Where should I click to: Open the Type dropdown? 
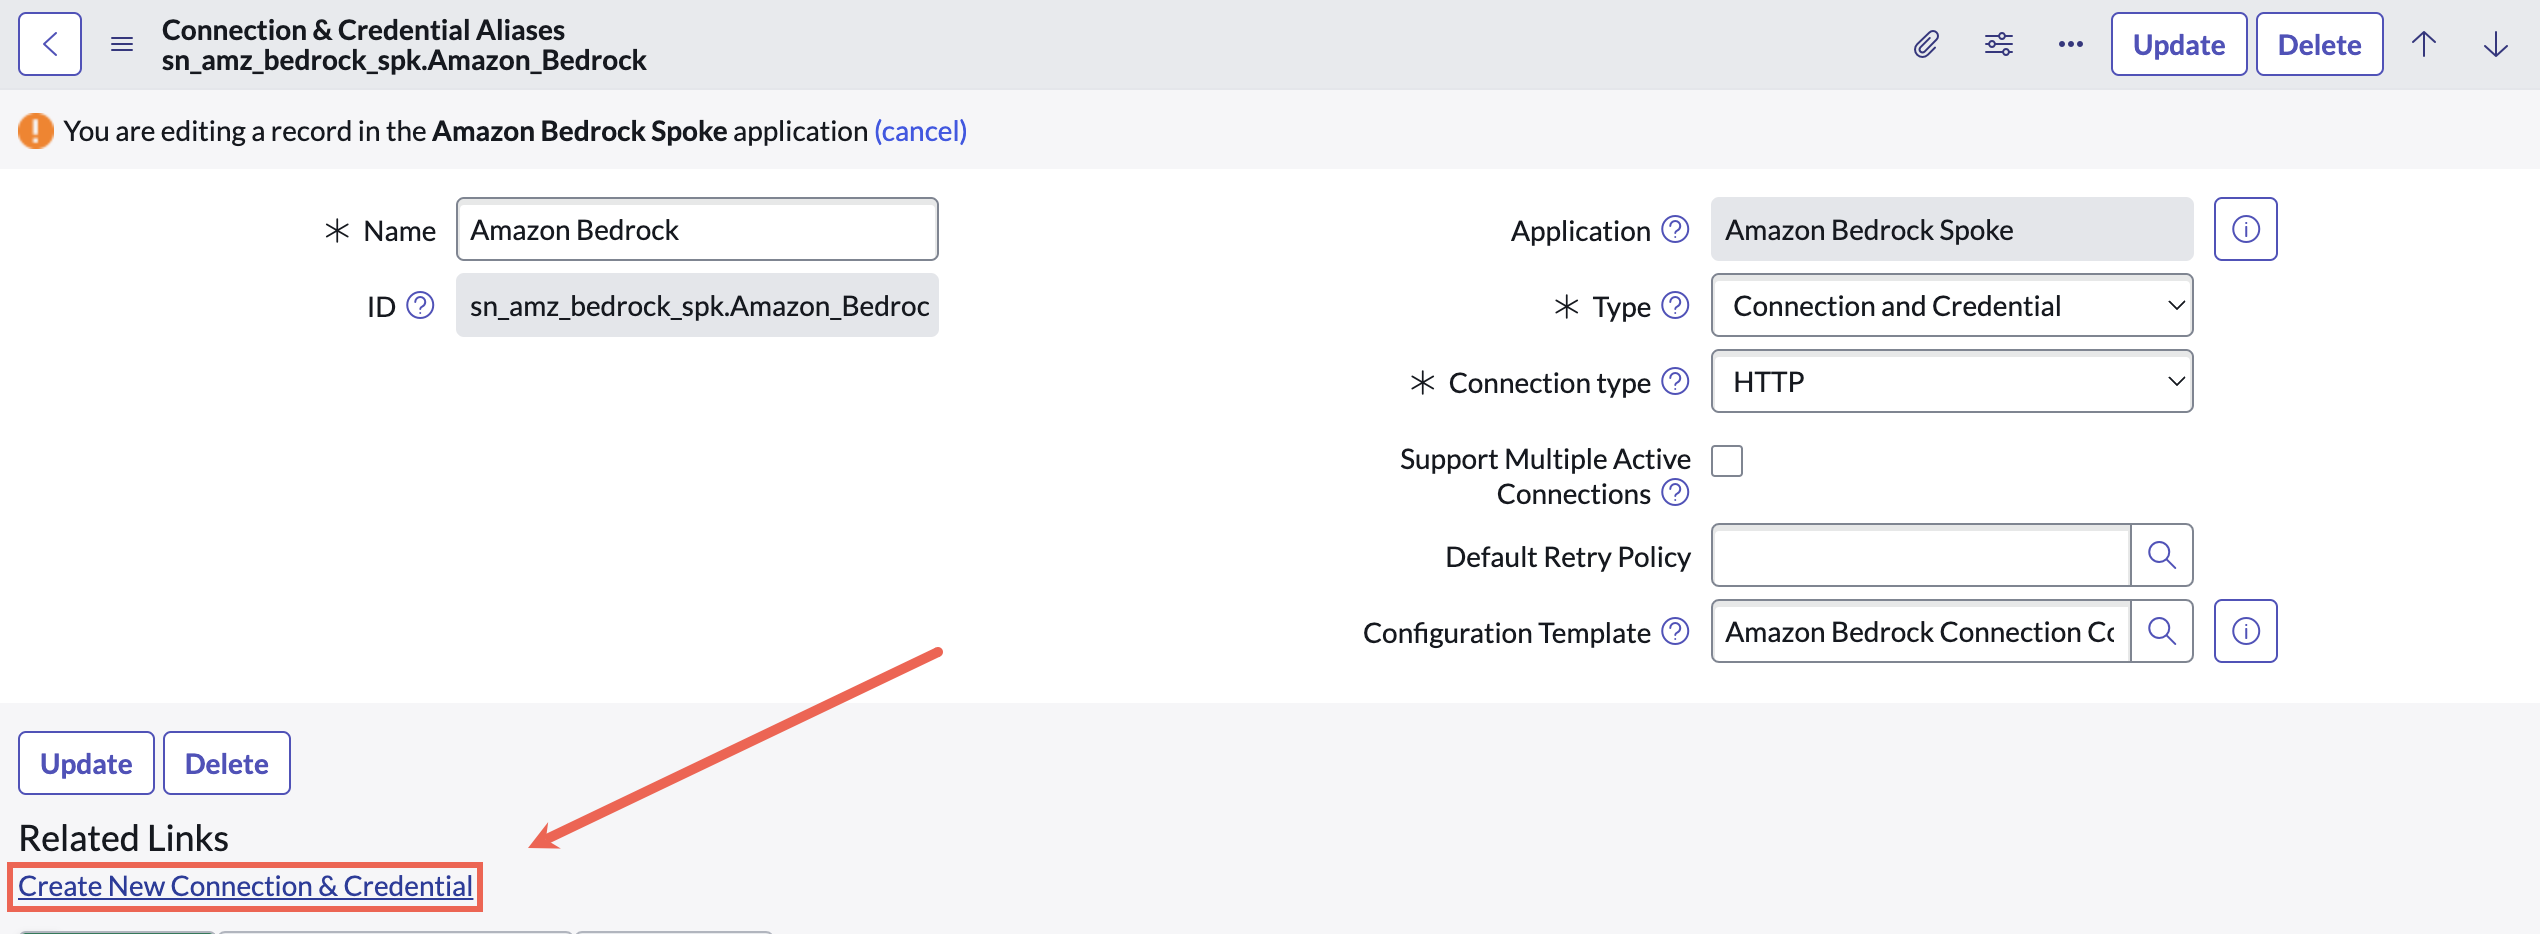tap(1952, 305)
